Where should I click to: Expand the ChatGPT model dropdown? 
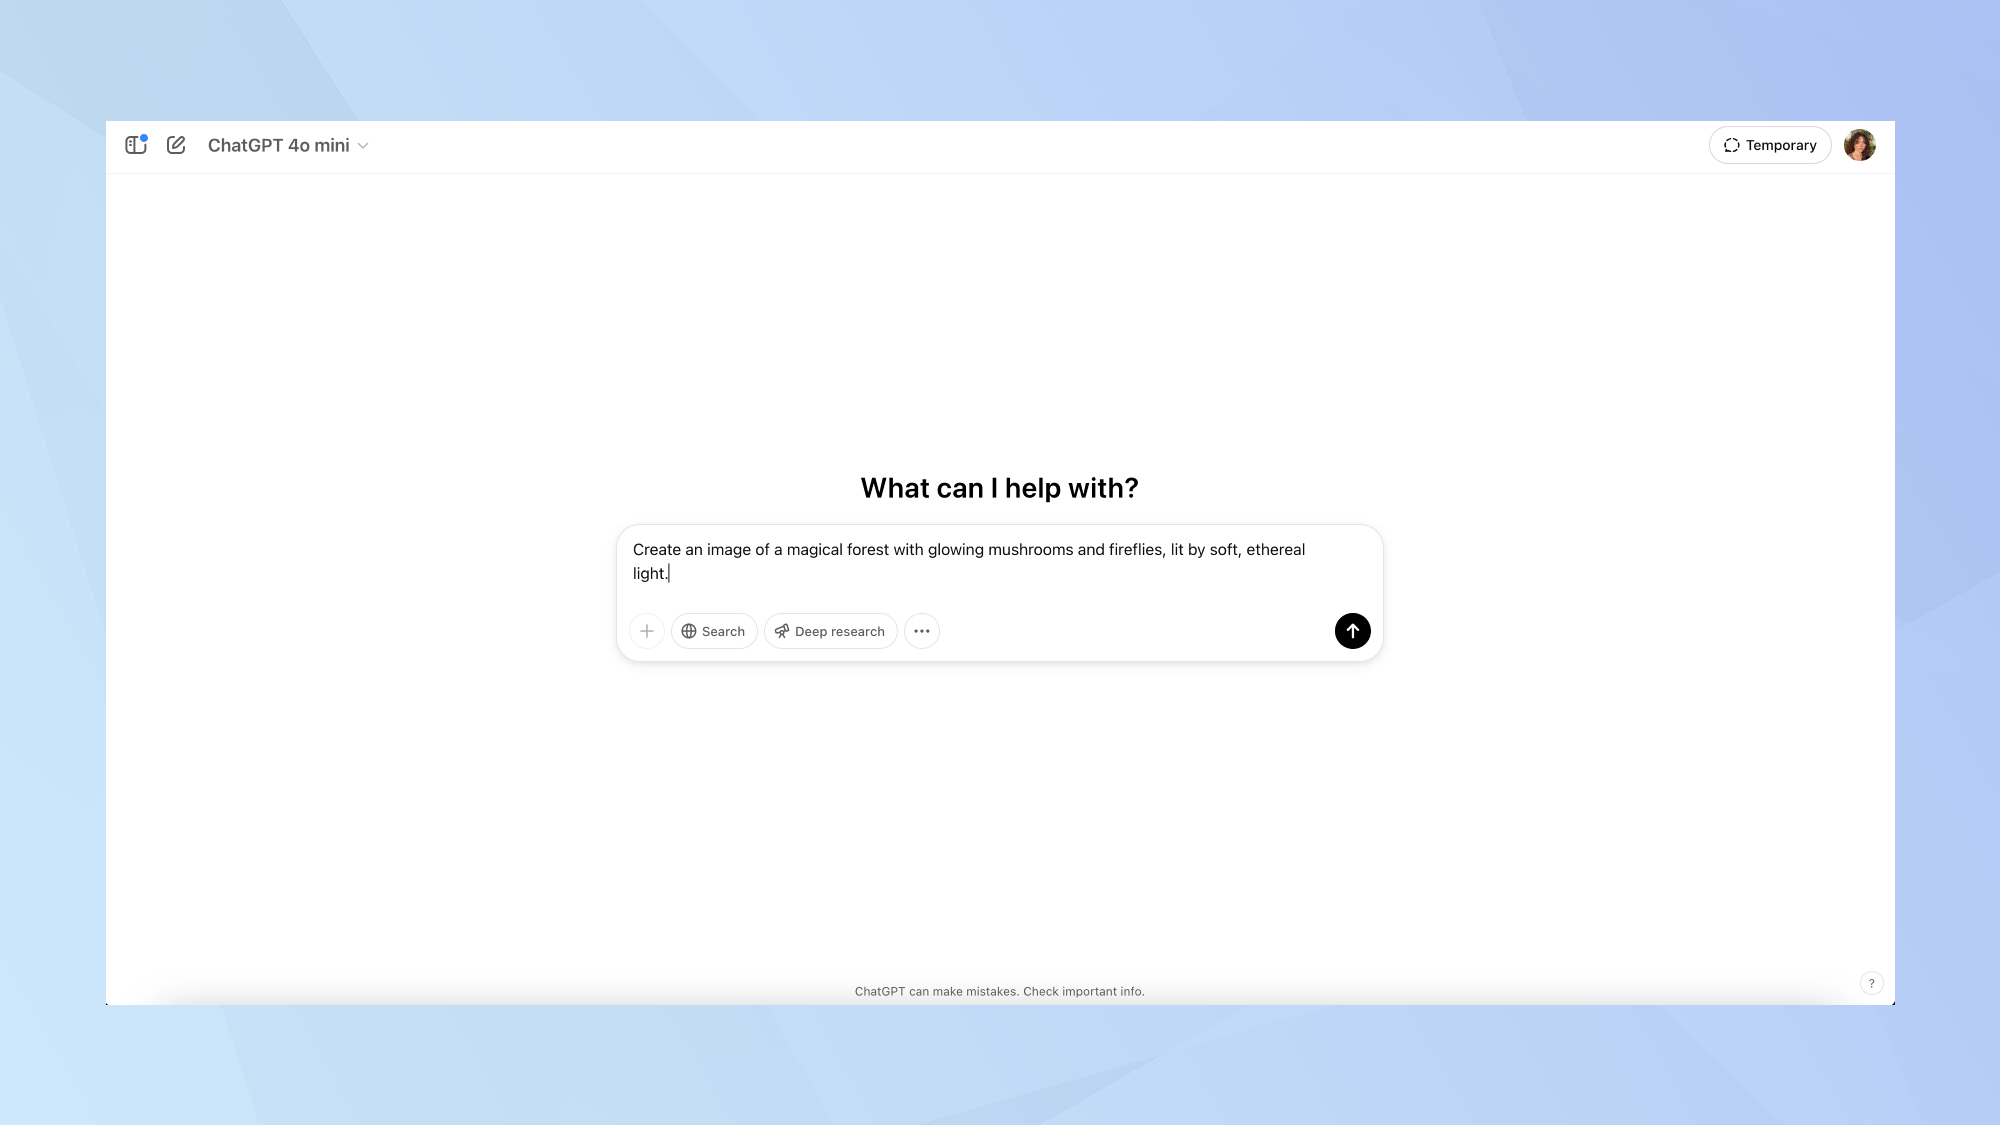tap(288, 146)
